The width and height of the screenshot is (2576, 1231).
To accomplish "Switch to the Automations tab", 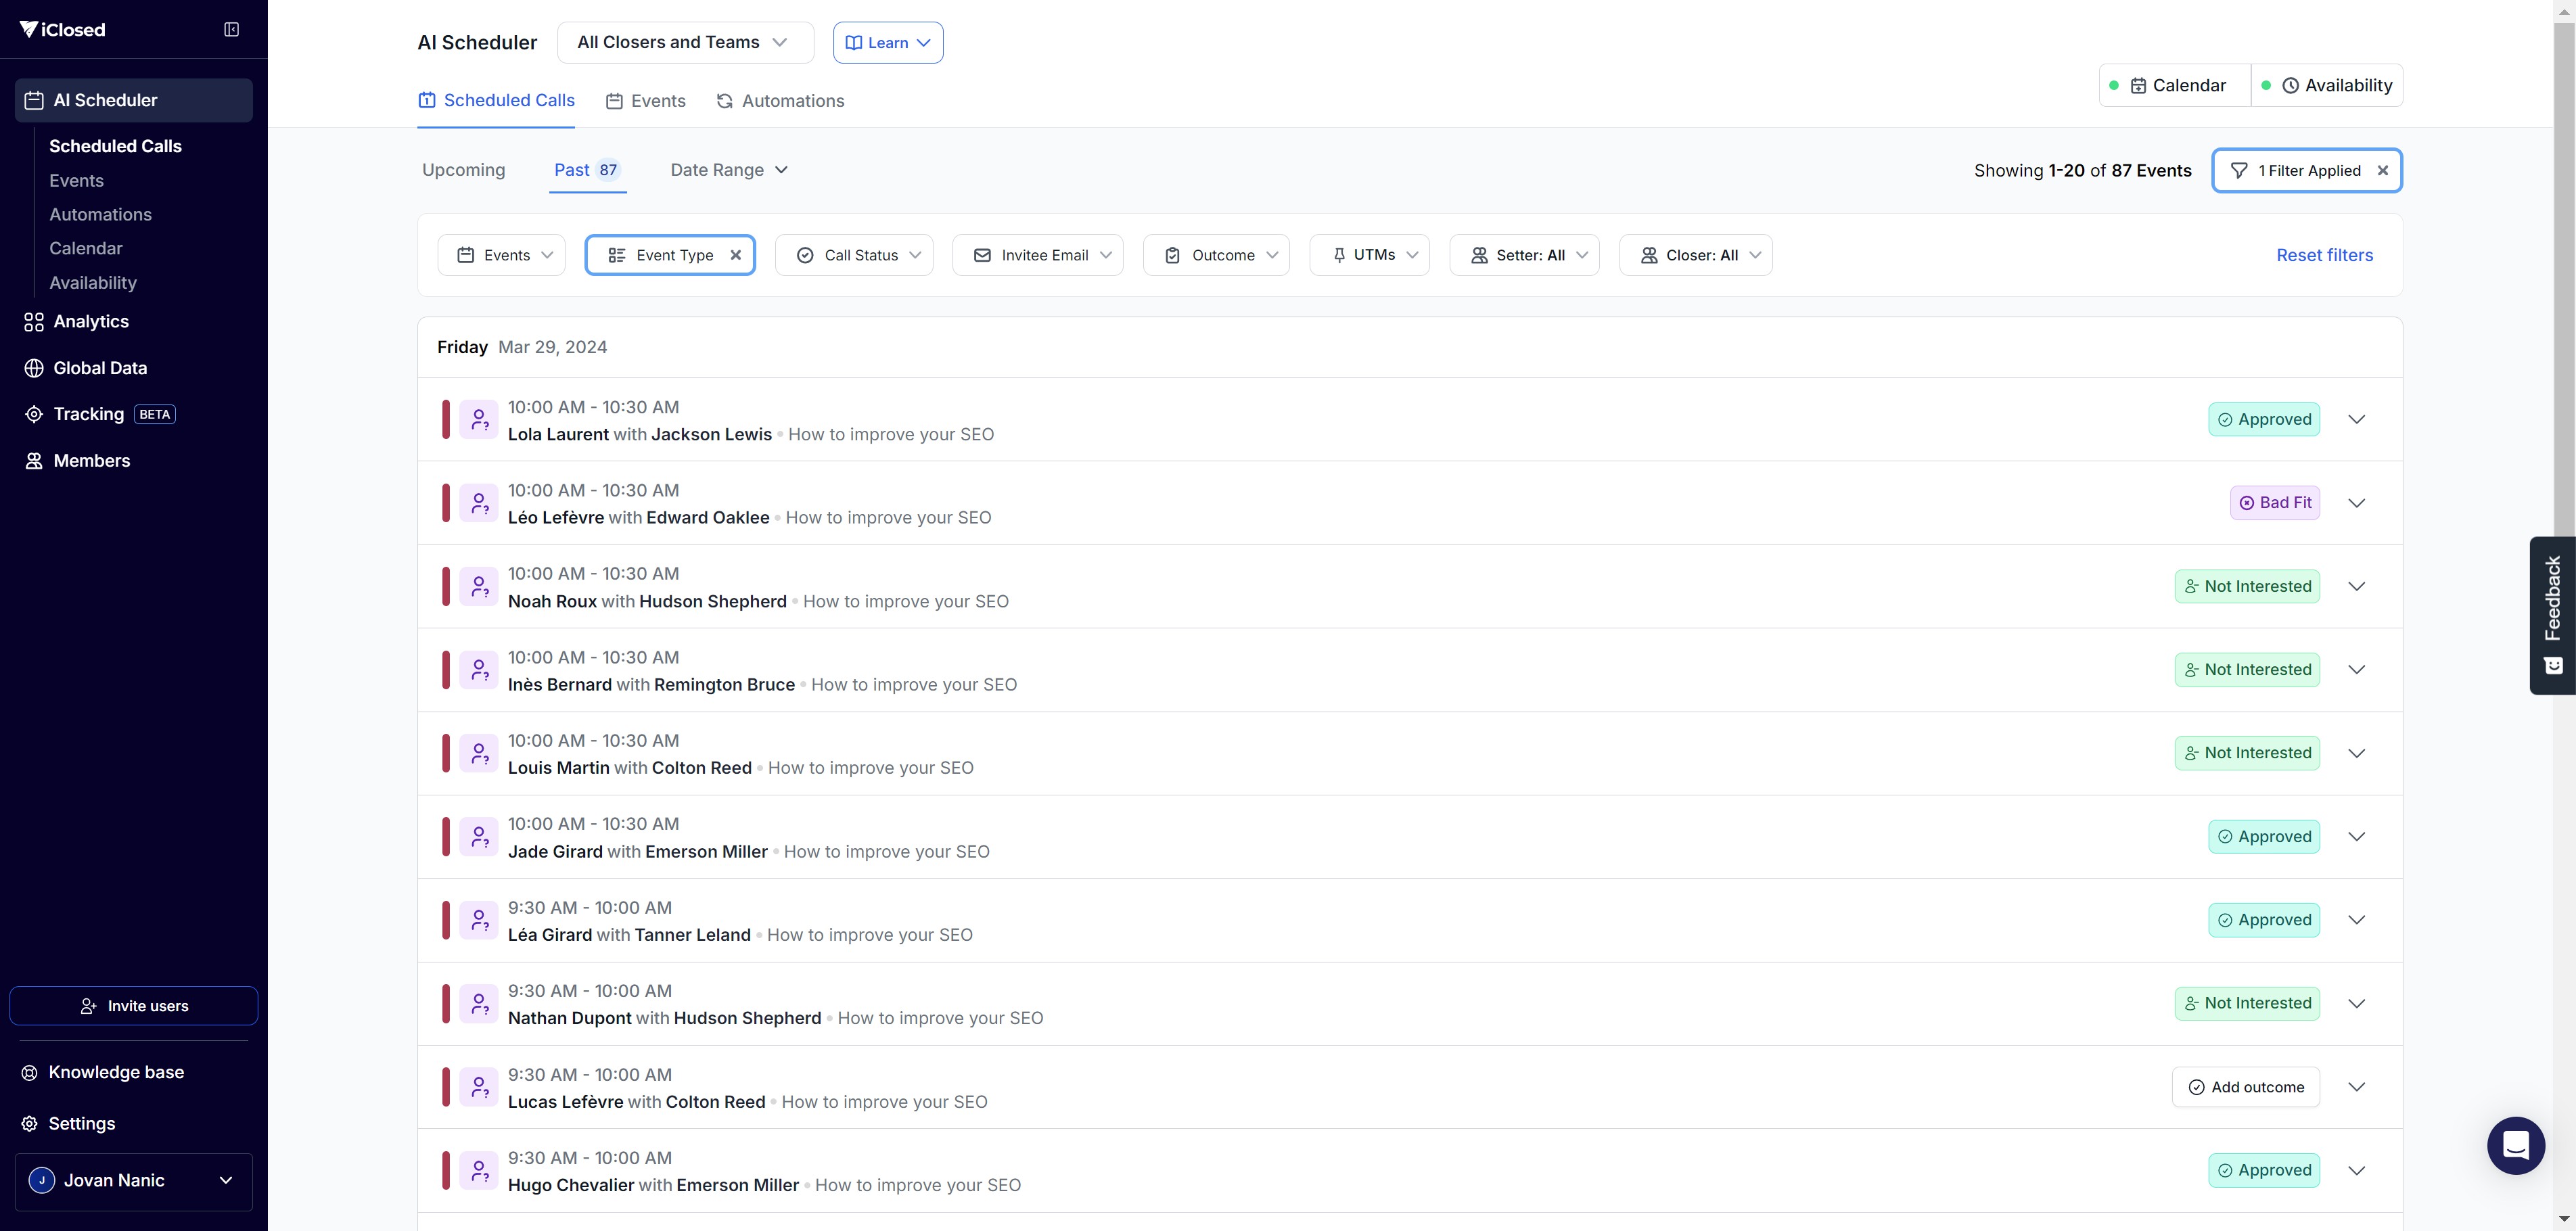I will point(780,101).
